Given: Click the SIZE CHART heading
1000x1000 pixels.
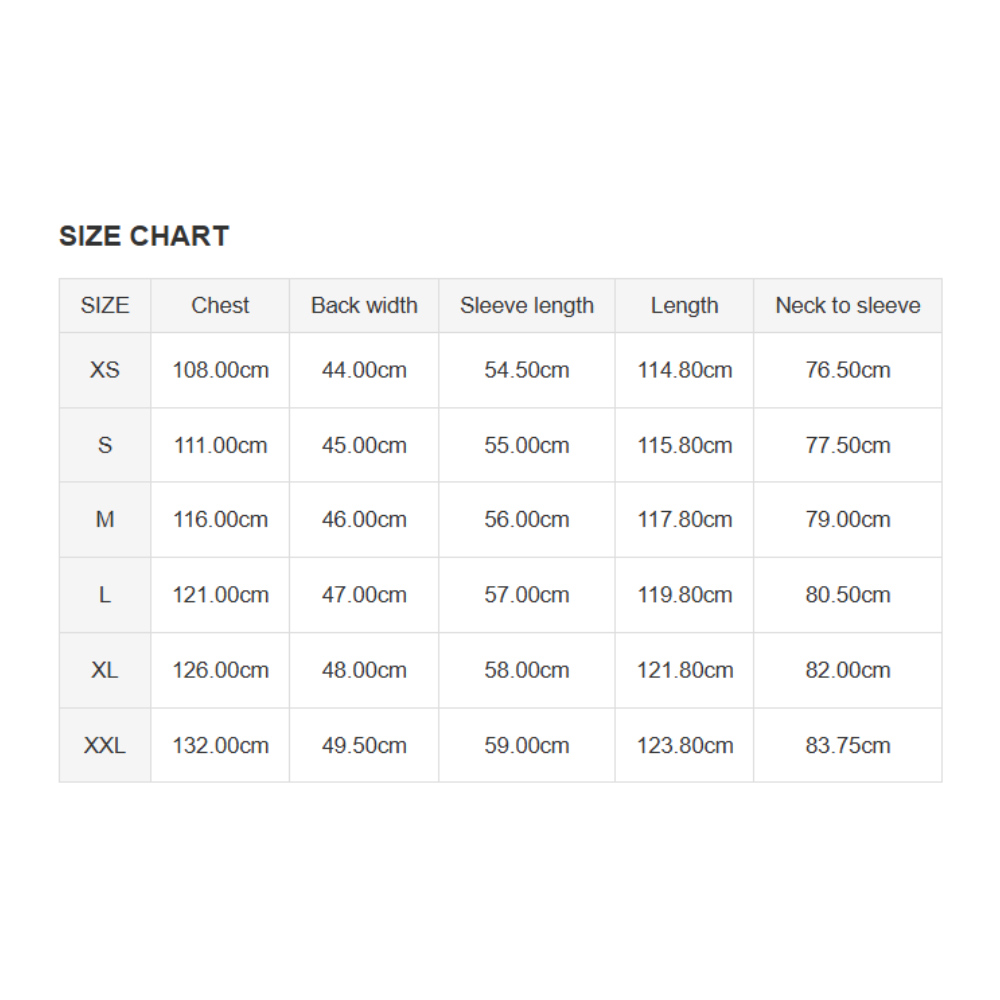Looking at the screenshot, I should click(x=144, y=236).
